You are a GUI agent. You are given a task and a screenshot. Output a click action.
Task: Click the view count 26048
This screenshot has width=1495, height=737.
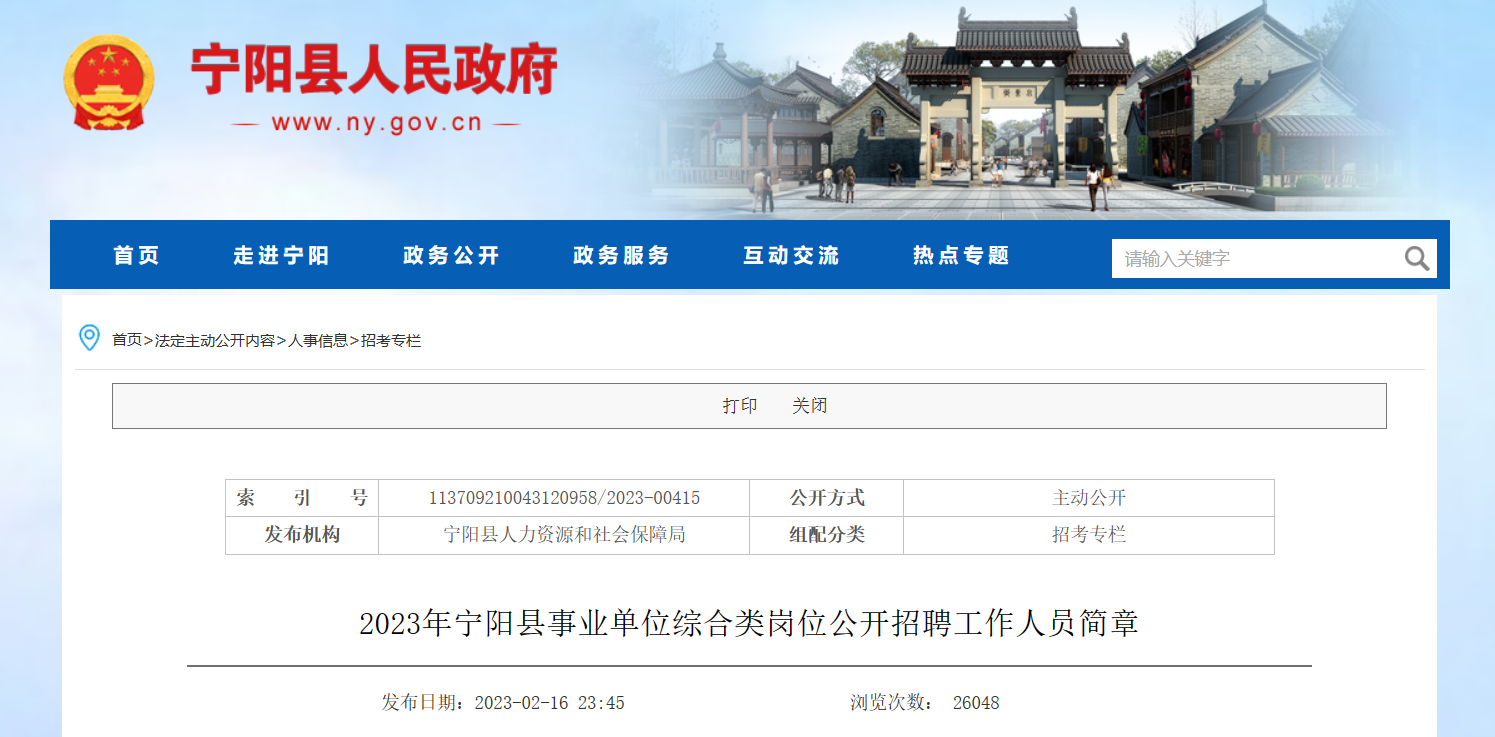[976, 703]
